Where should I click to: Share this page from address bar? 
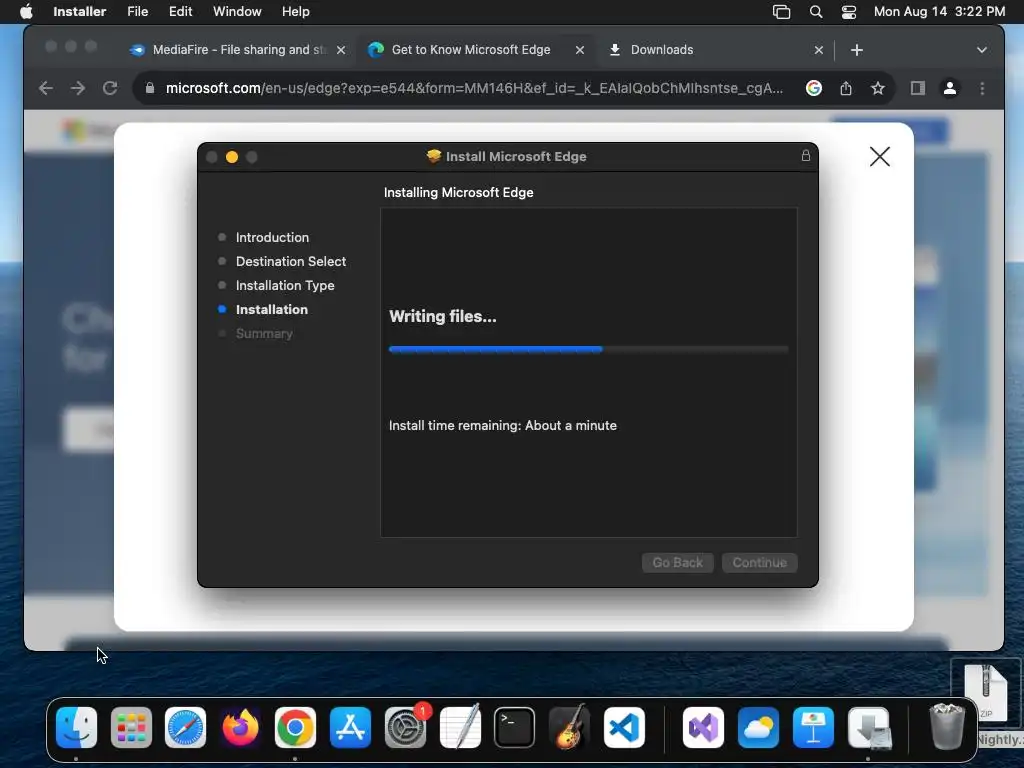(x=846, y=88)
